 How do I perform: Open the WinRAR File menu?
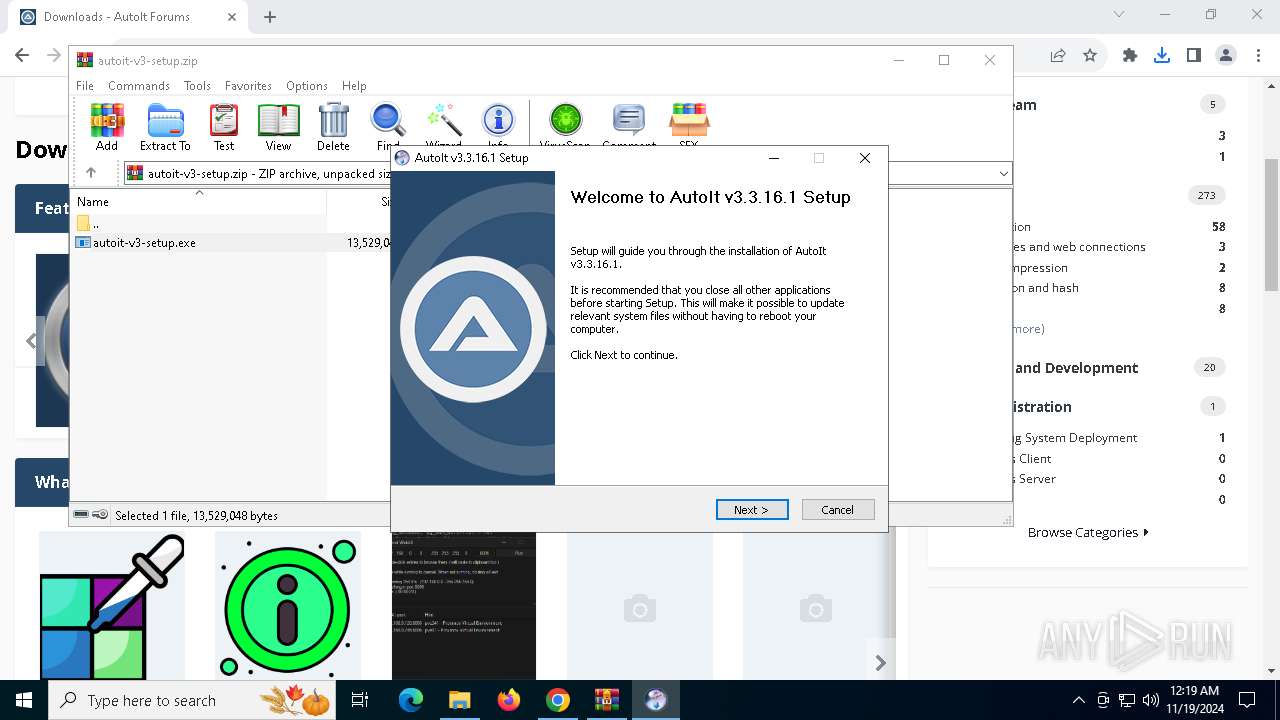[85, 86]
